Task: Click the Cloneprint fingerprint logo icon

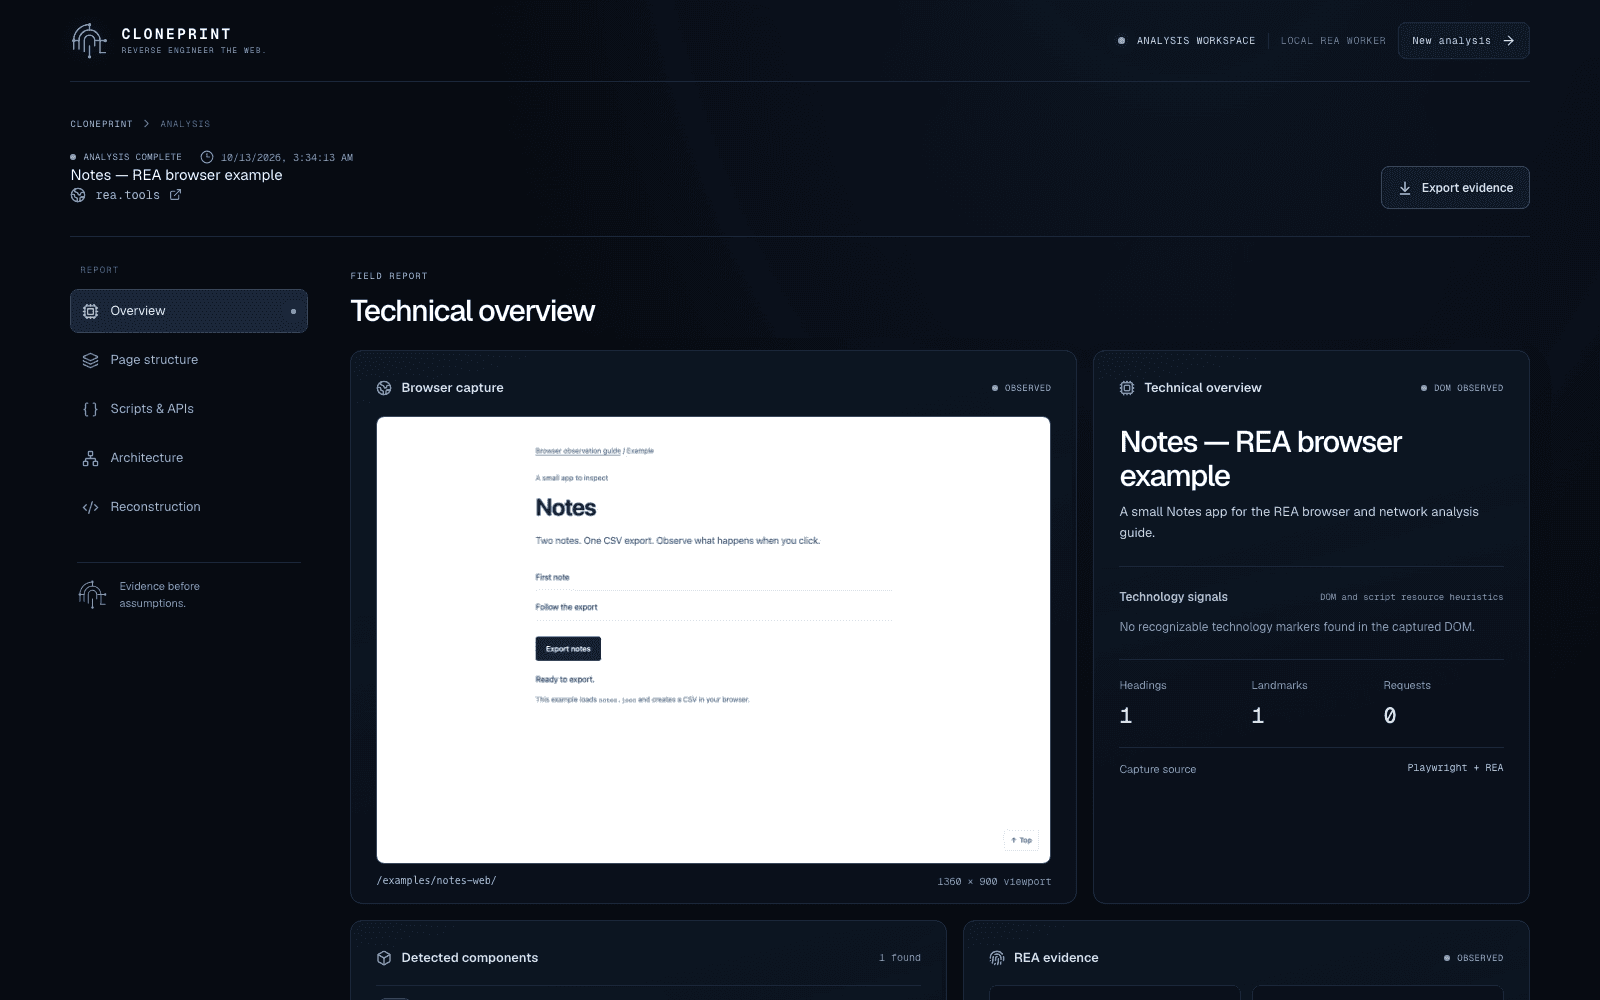Action: (89, 40)
